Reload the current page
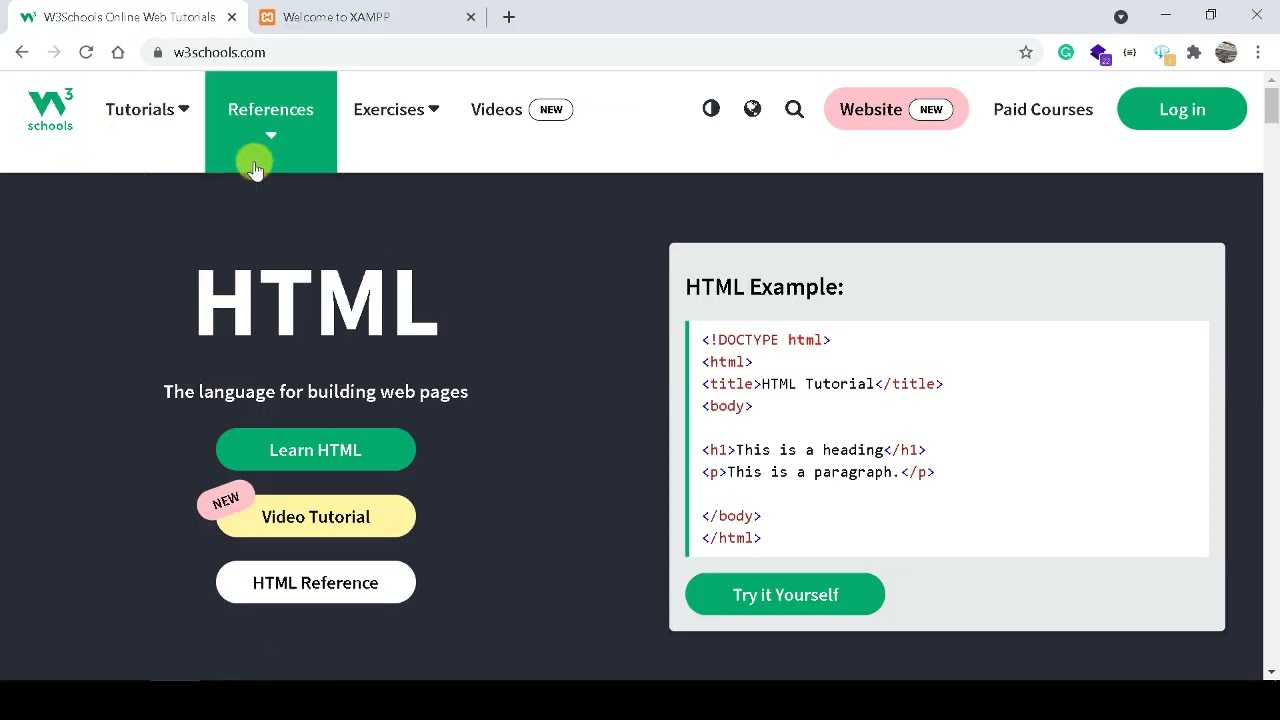Viewport: 1280px width, 720px height. click(86, 52)
